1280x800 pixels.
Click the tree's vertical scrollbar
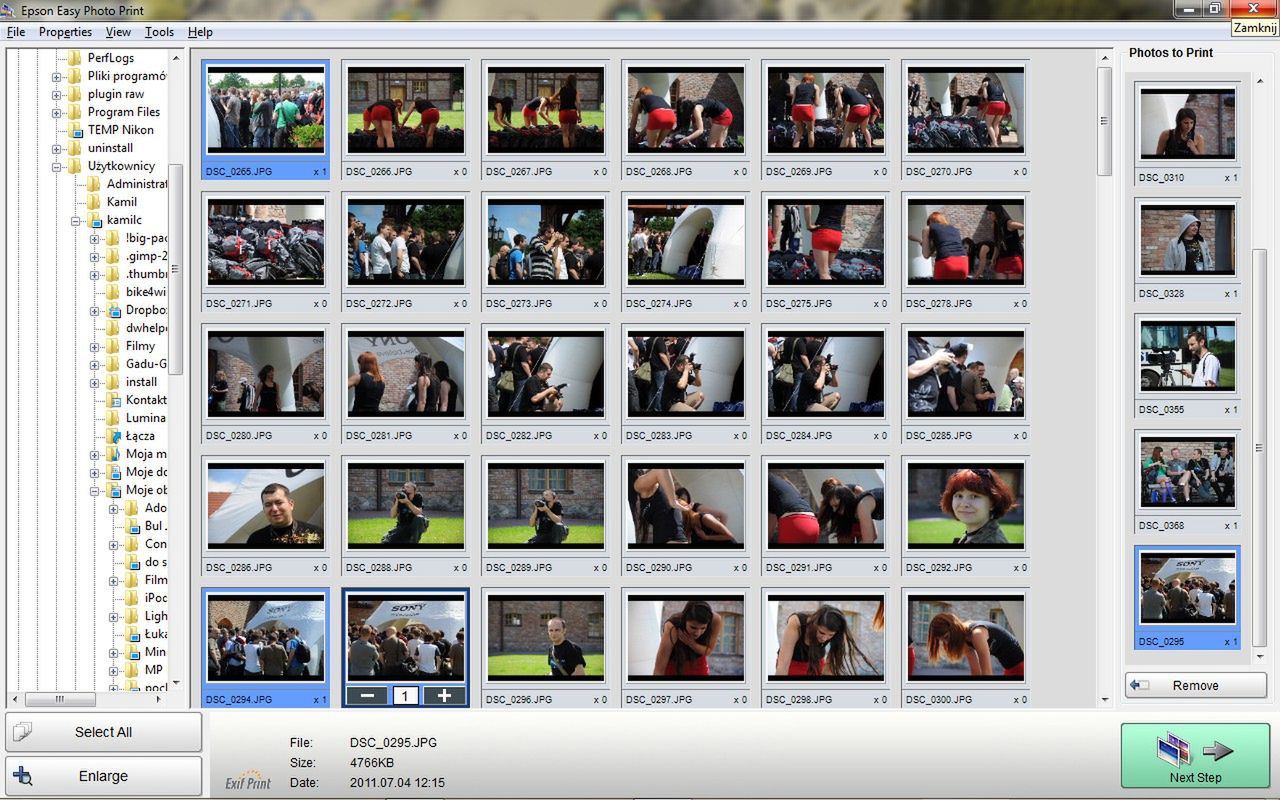(x=176, y=270)
